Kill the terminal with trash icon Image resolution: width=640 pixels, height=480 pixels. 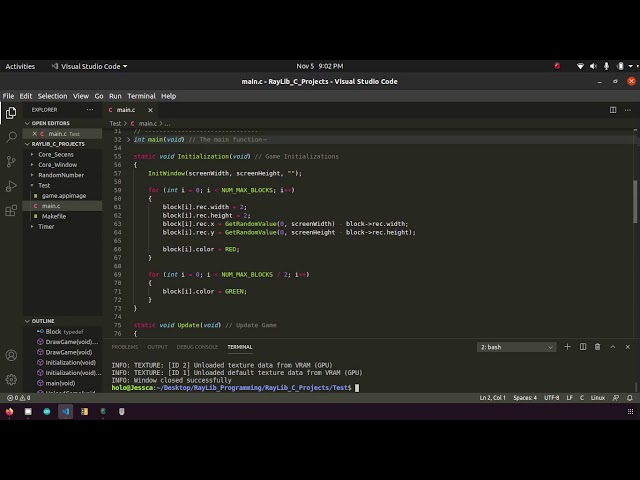(598, 347)
